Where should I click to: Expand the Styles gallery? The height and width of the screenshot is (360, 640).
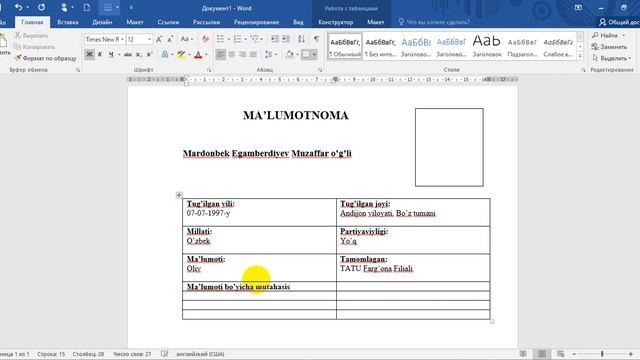[580, 56]
